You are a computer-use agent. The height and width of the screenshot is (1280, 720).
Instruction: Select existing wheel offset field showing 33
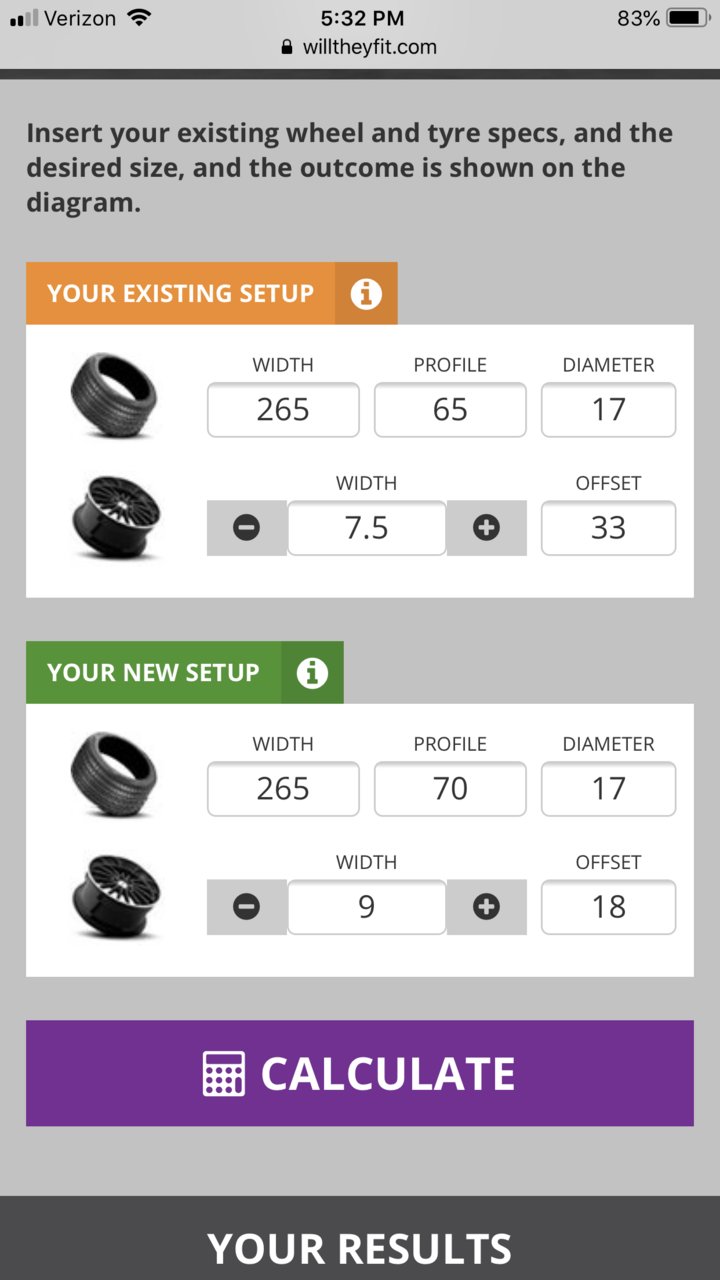[608, 528]
